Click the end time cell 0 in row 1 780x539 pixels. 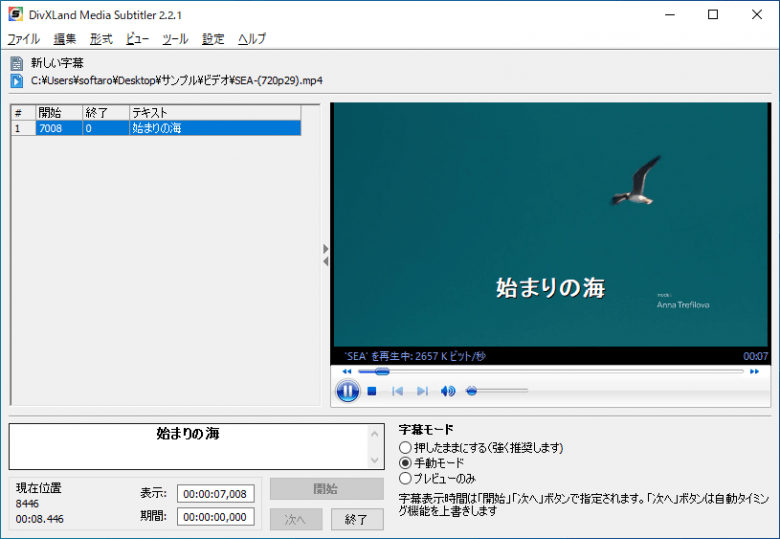point(106,128)
